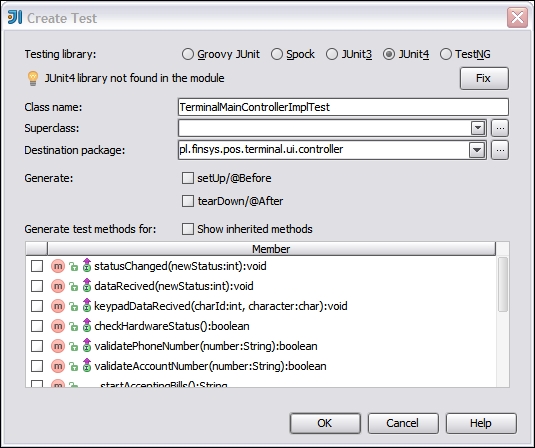Click method icon of keypadDataRecived row
The image size is (535, 448).
(58, 306)
